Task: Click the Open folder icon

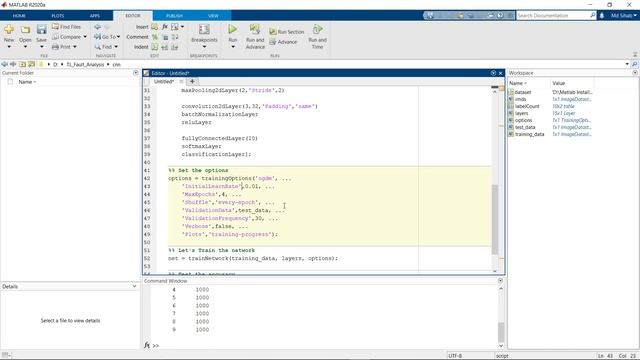Action: coord(25,29)
